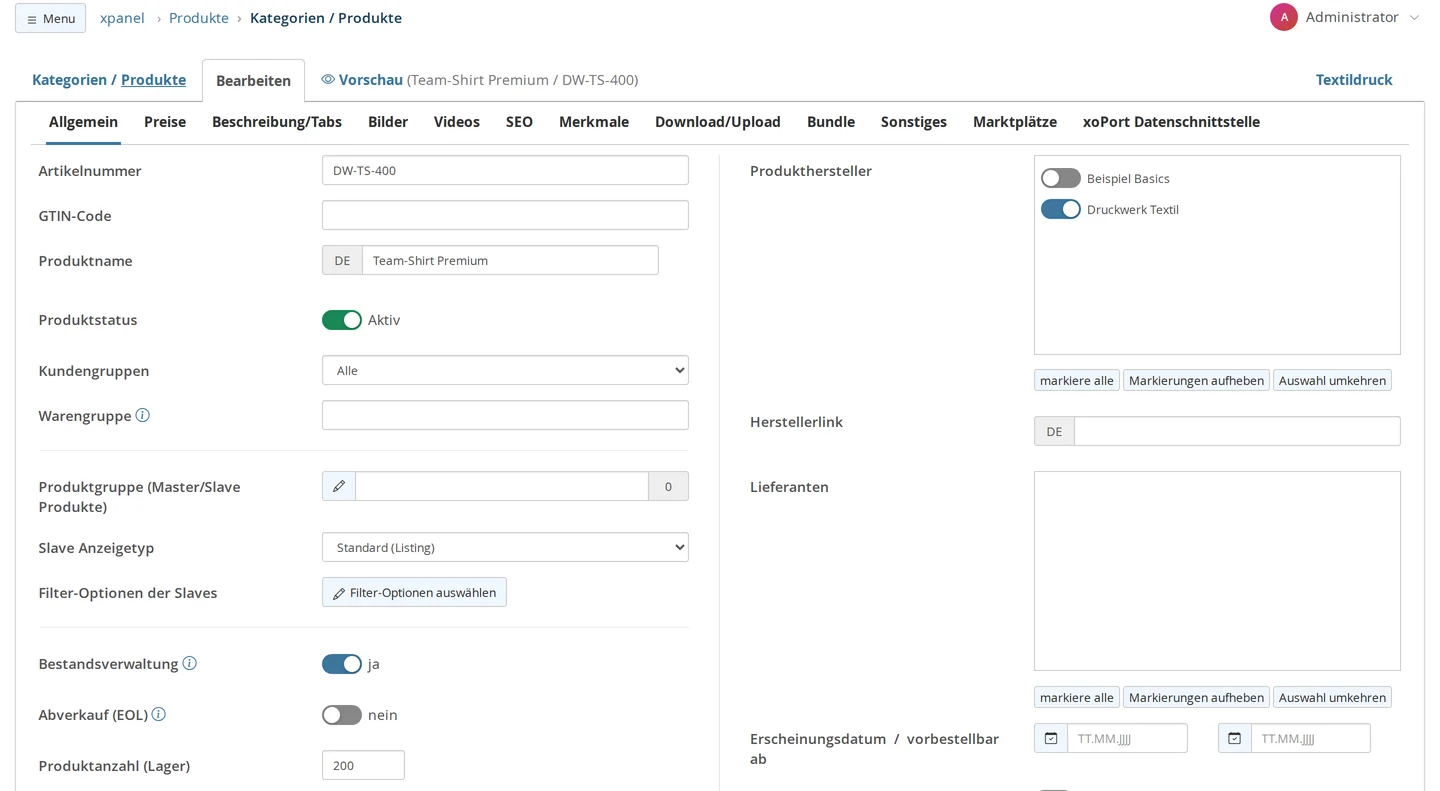Select the Bearbeiten tab

click(254, 81)
